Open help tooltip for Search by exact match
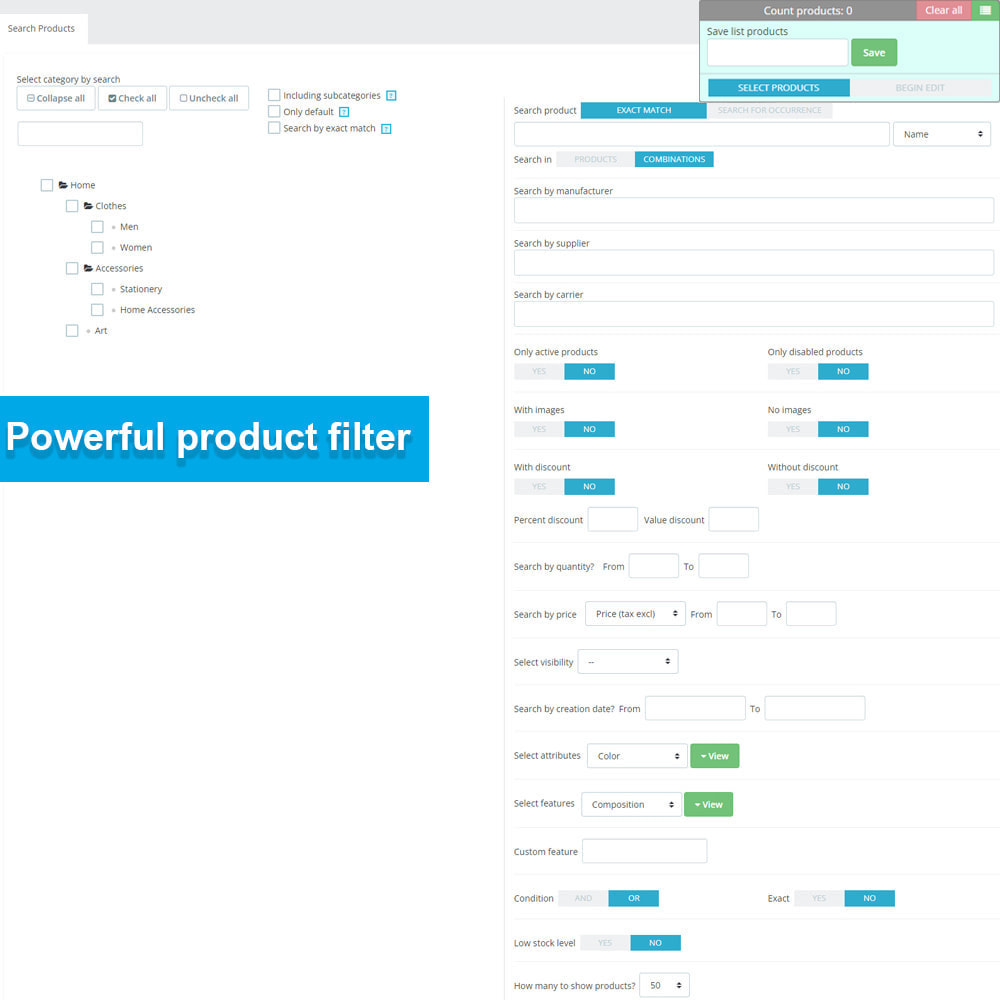Image resolution: width=1000 pixels, height=1000 pixels. pyautogui.click(x=387, y=128)
